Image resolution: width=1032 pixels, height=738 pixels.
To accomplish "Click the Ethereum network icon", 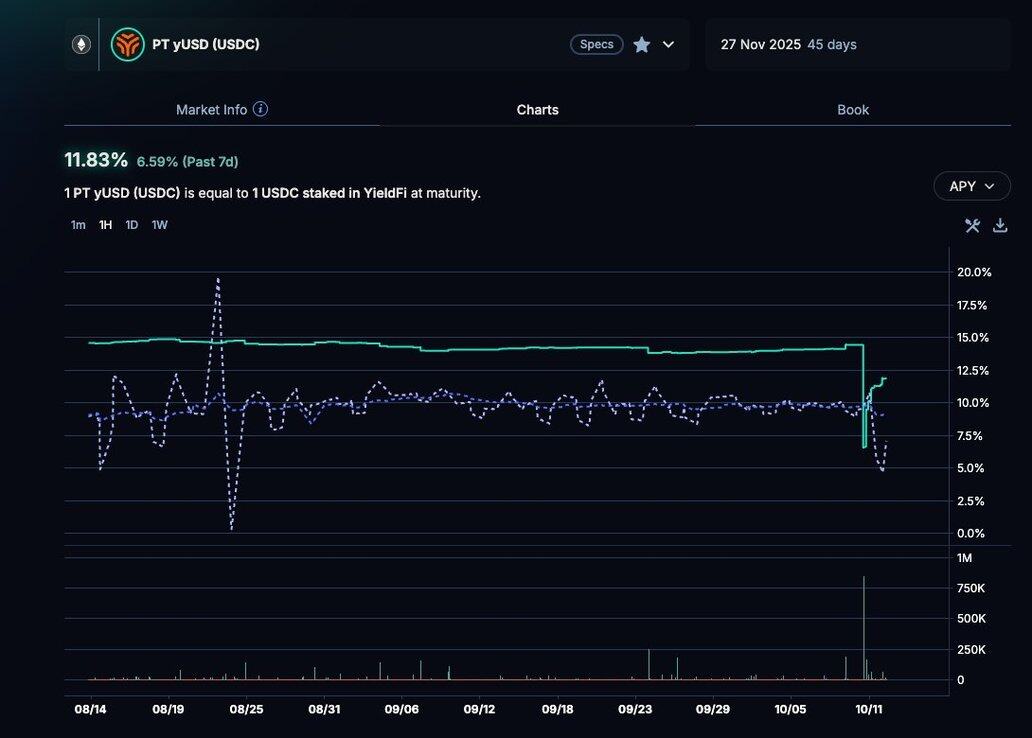I will pos(81,44).
